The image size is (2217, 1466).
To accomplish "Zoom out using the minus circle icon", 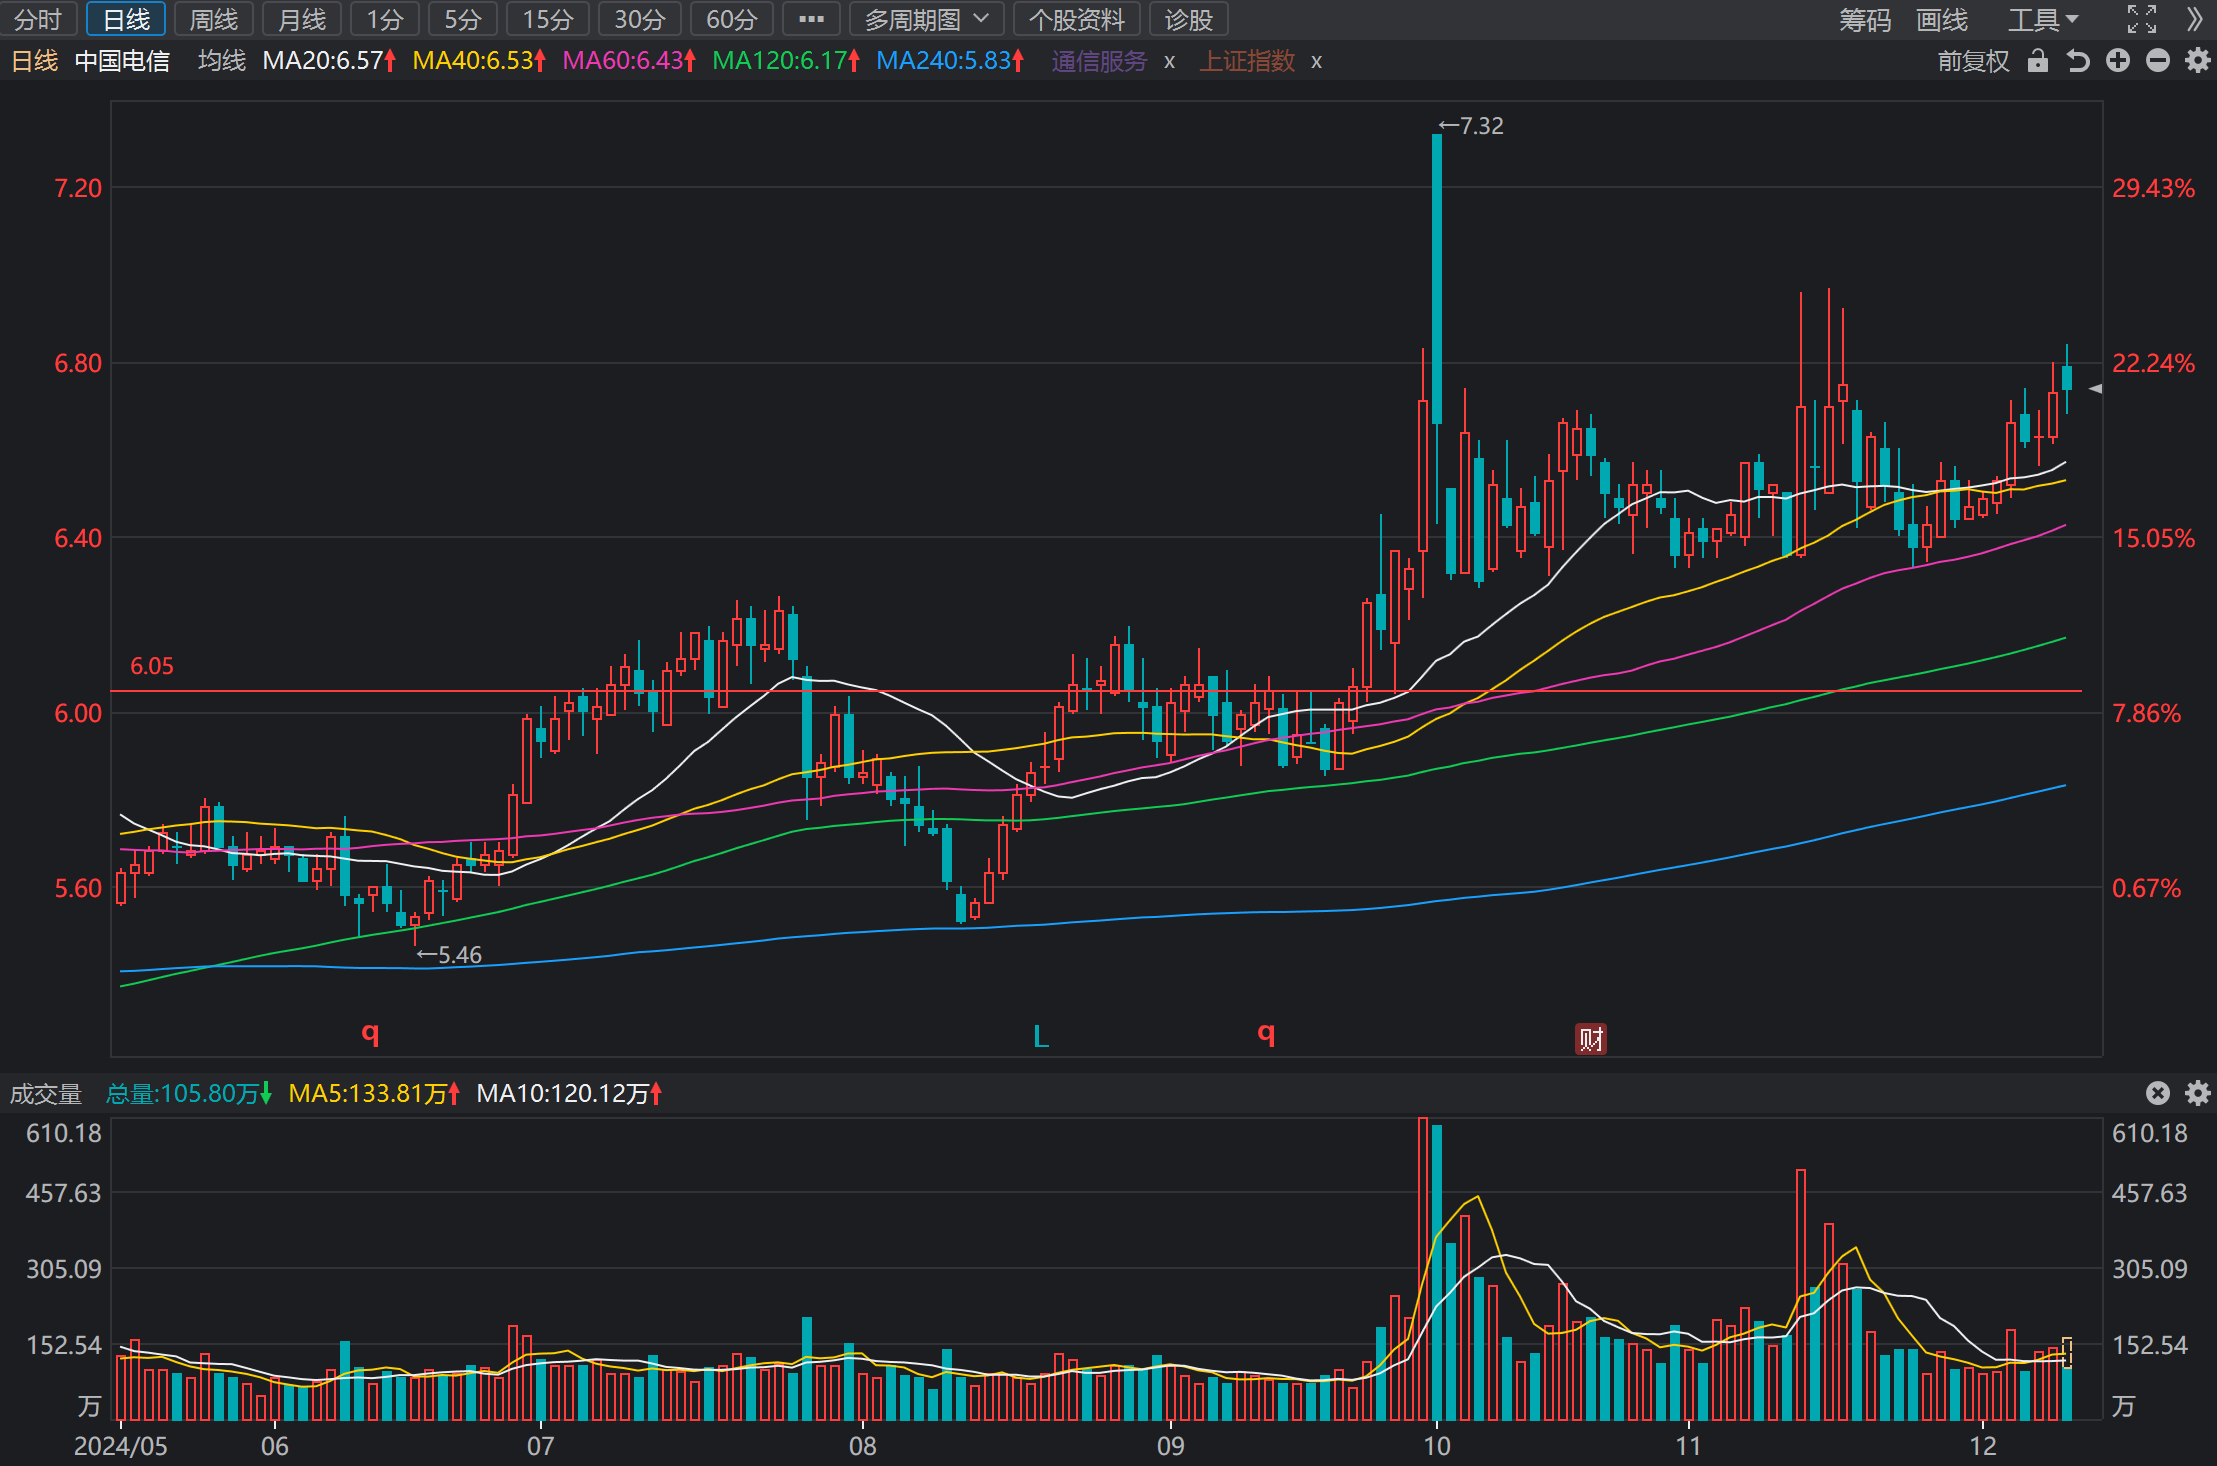I will [x=2158, y=61].
